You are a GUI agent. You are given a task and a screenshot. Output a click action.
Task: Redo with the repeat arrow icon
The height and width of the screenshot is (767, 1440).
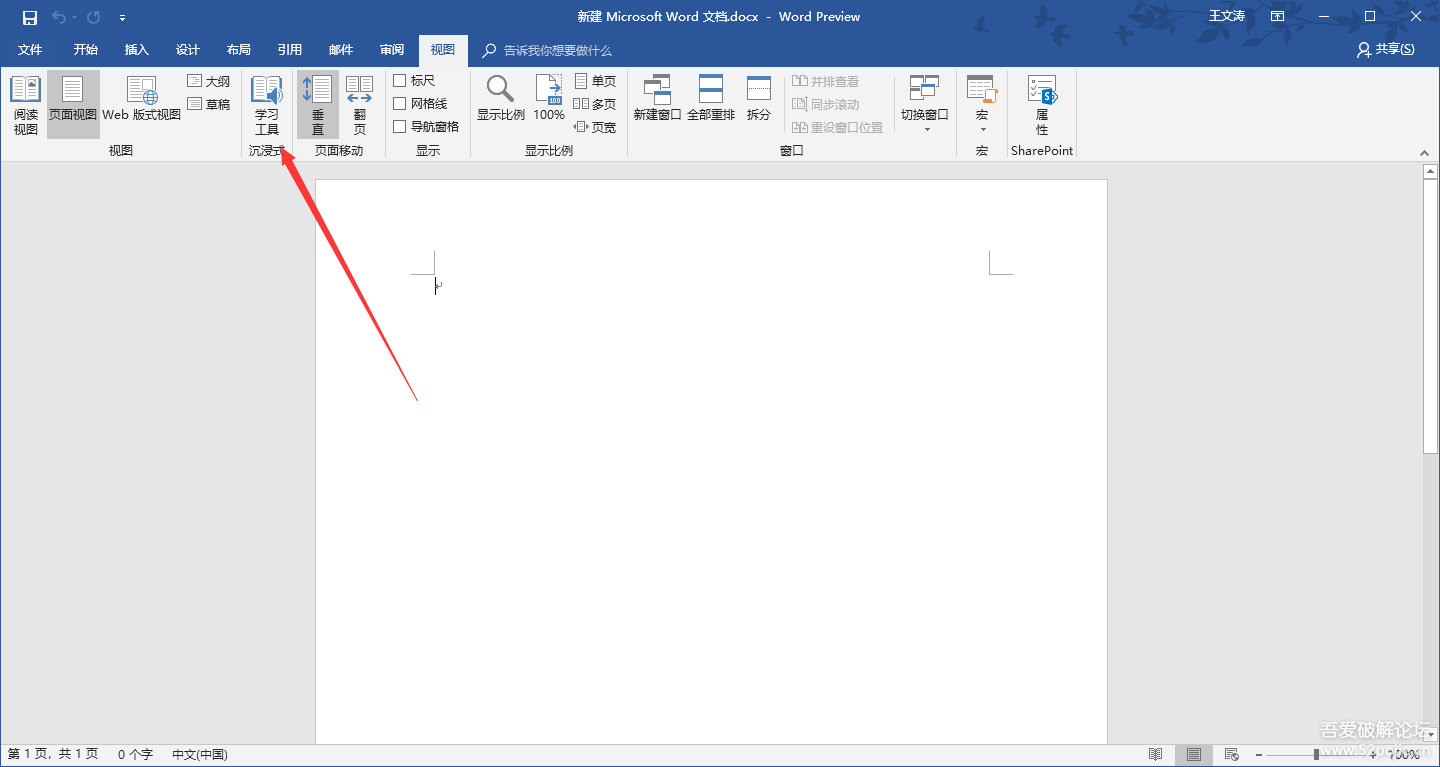(x=94, y=17)
